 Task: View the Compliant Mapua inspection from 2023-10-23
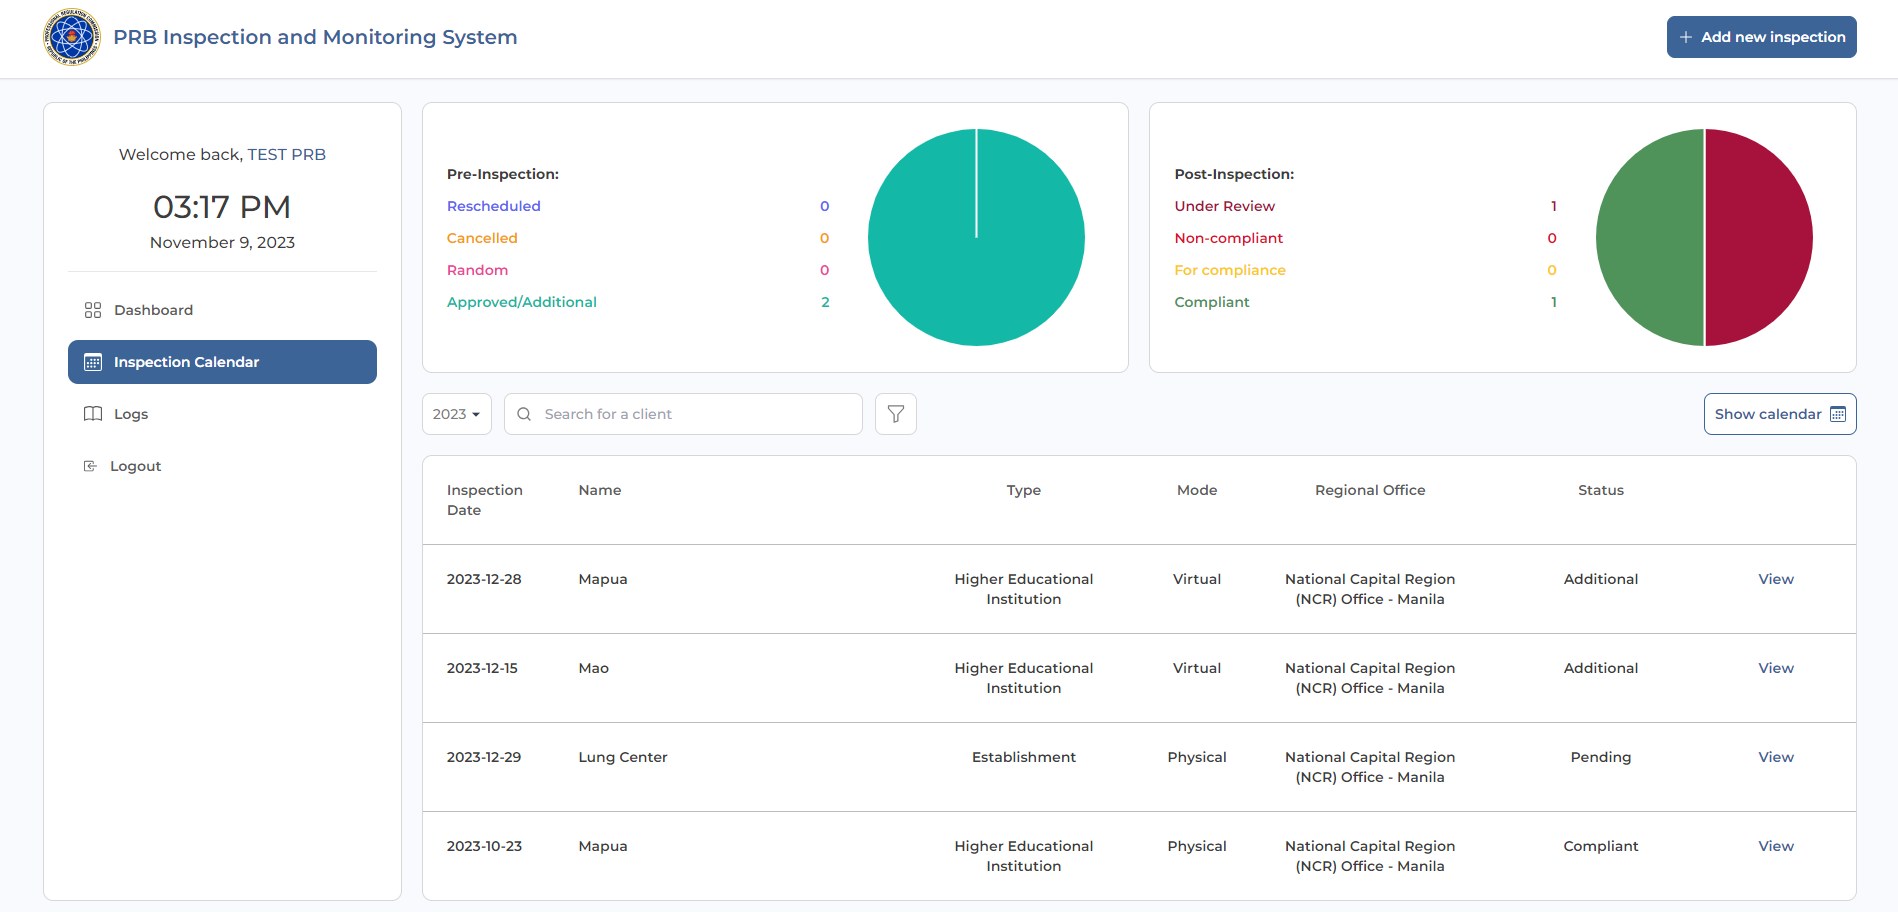tap(1775, 846)
